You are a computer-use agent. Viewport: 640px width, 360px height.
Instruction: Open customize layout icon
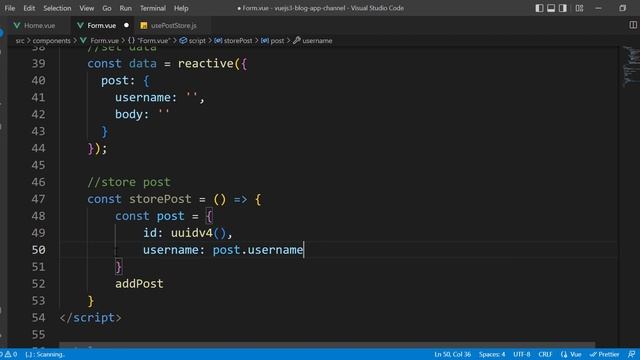tap(579, 8)
